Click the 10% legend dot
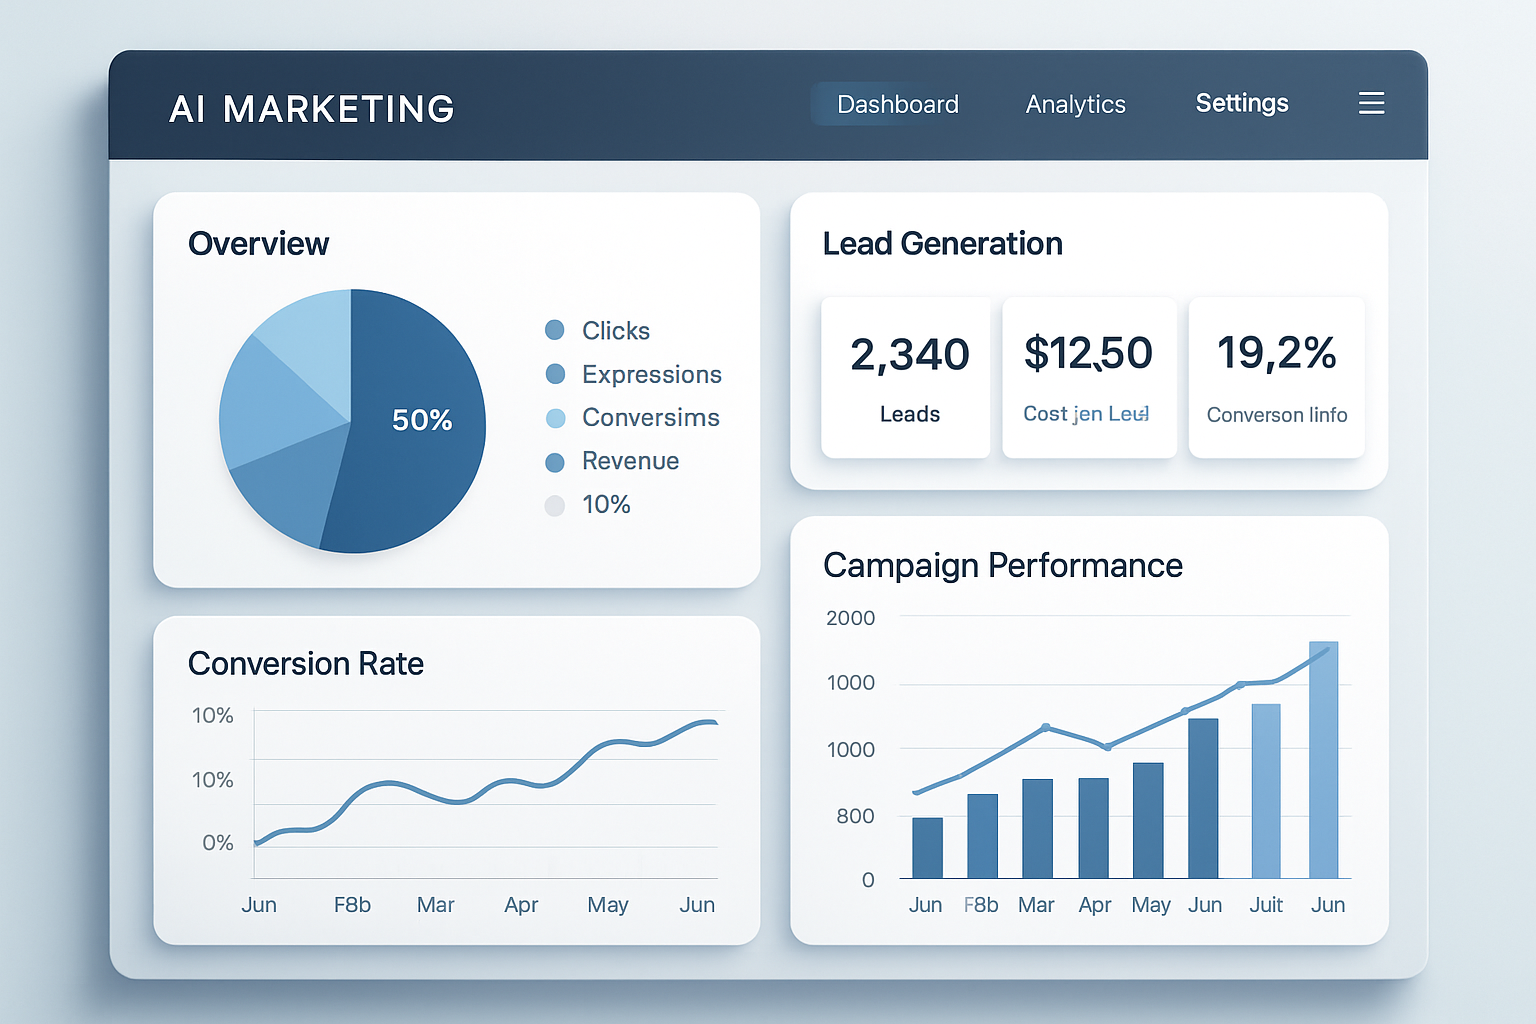Image resolution: width=1536 pixels, height=1024 pixels. point(555,505)
